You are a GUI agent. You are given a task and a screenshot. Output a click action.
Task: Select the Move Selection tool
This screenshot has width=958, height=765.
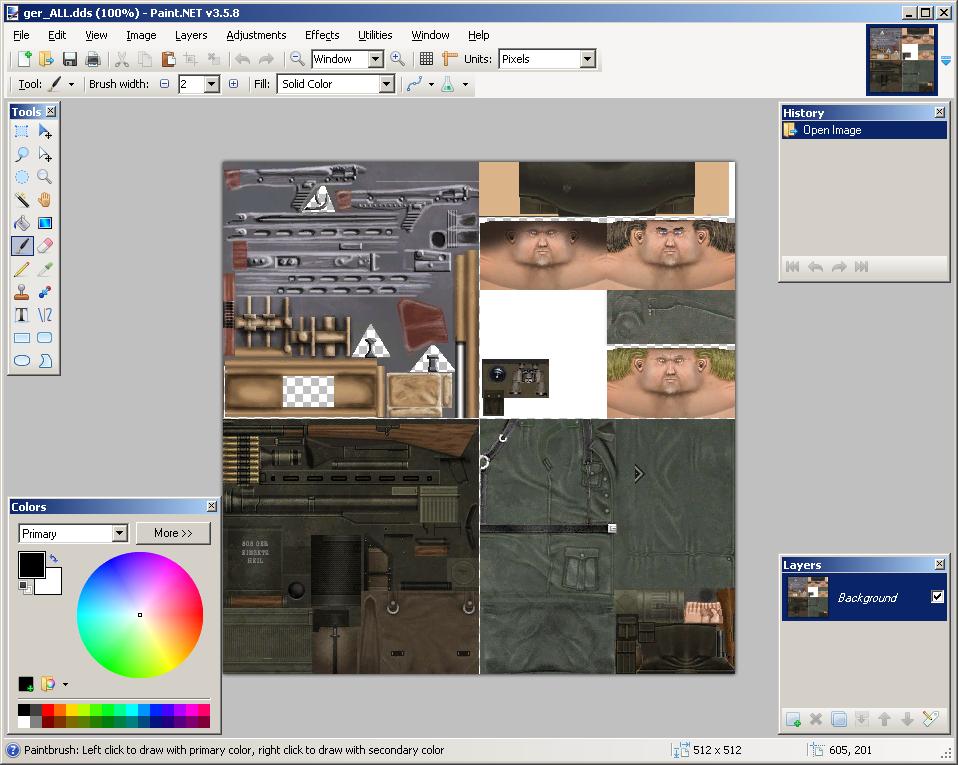tap(45, 154)
